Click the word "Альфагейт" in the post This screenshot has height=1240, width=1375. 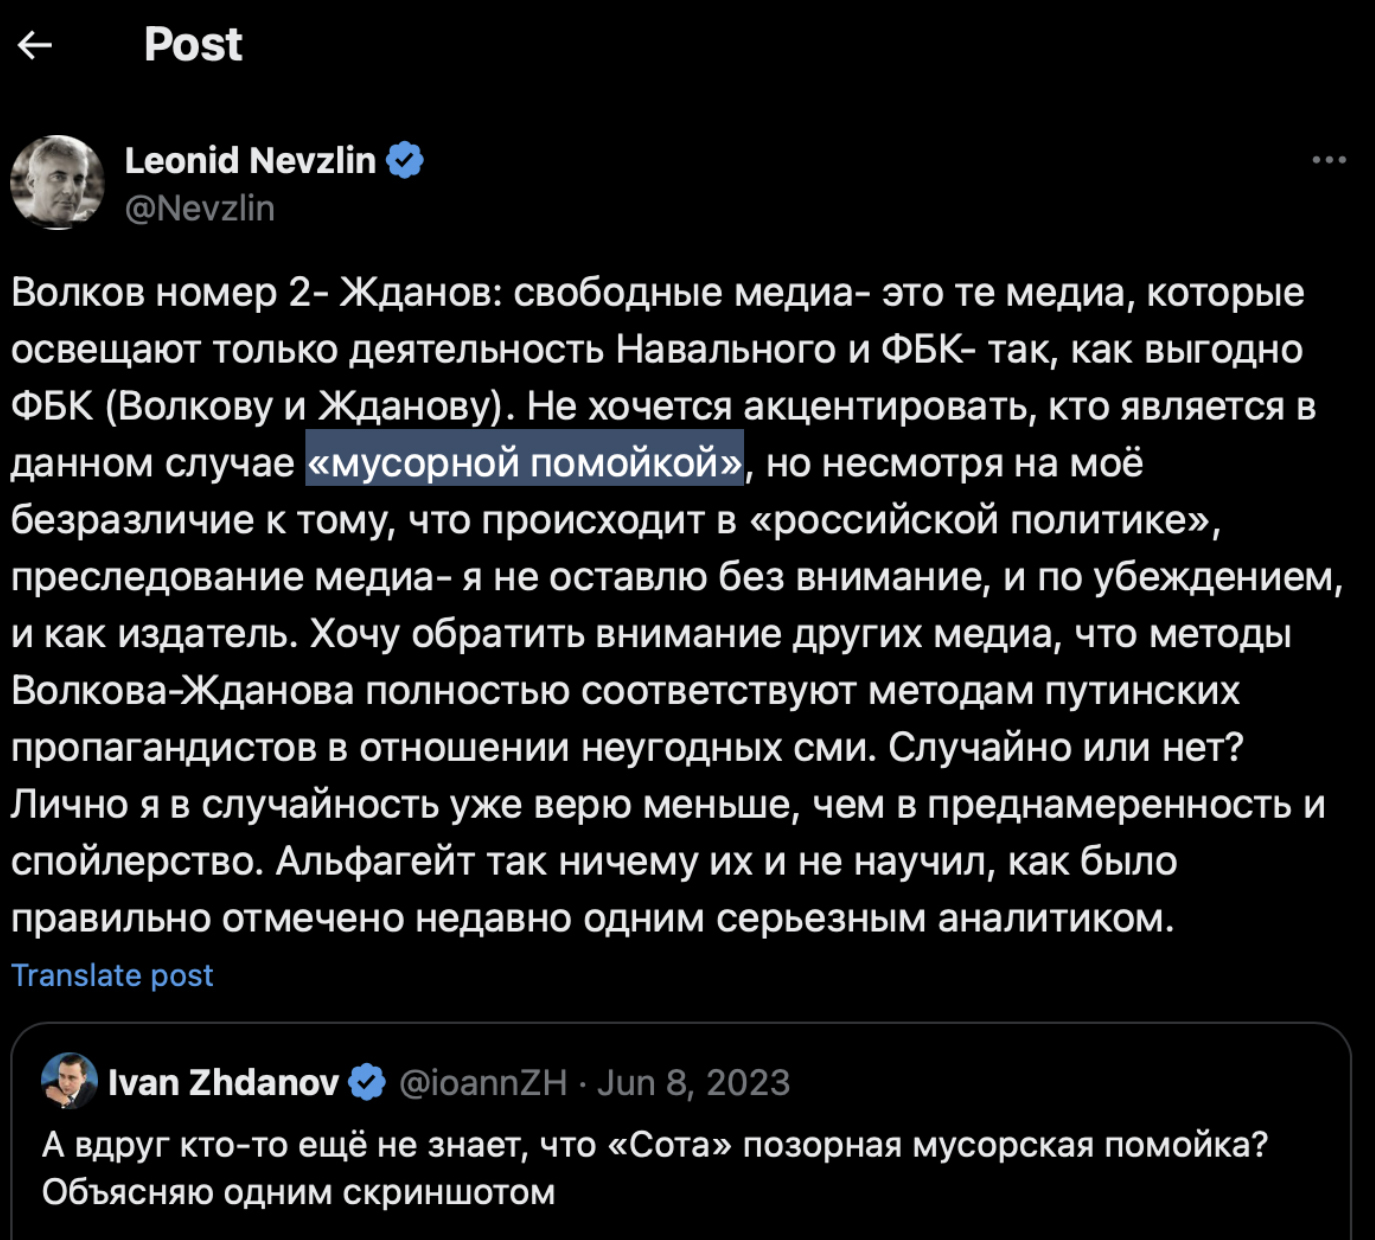(x=375, y=861)
